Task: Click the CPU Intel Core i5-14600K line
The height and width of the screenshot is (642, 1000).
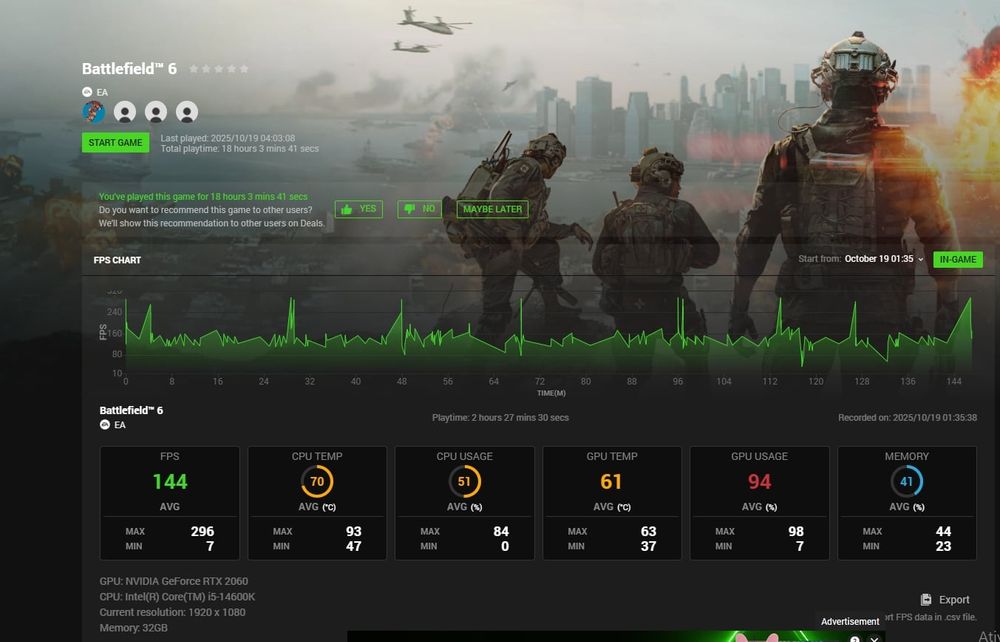Action: (x=177, y=597)
